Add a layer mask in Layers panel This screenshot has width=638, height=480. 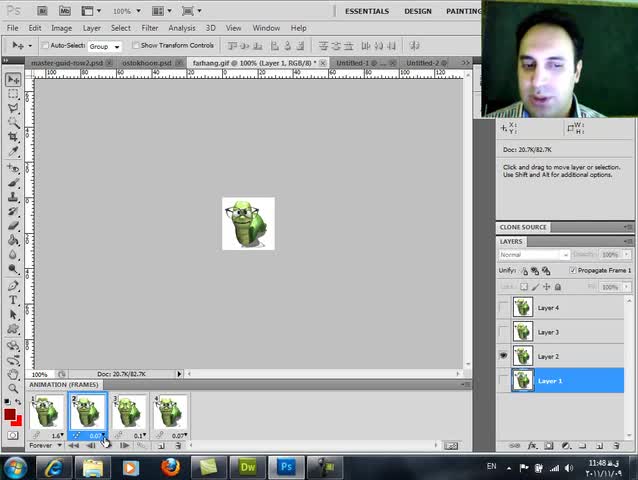[548, 445]
